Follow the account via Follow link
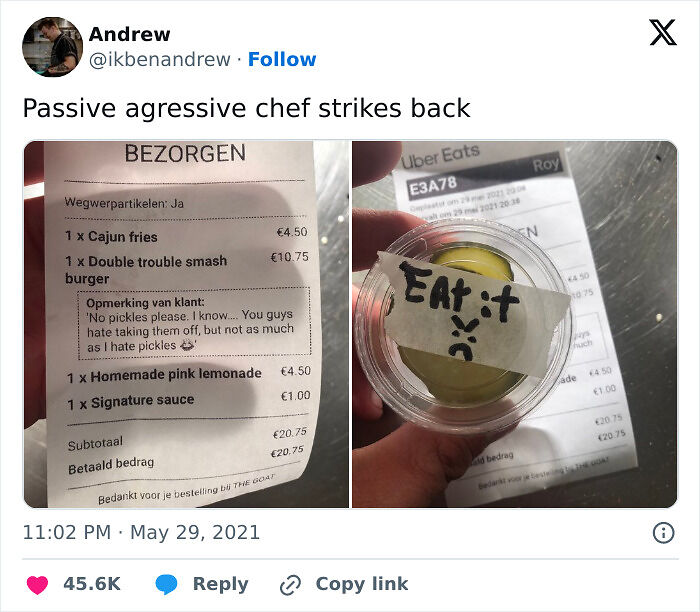 pos(282,59)
